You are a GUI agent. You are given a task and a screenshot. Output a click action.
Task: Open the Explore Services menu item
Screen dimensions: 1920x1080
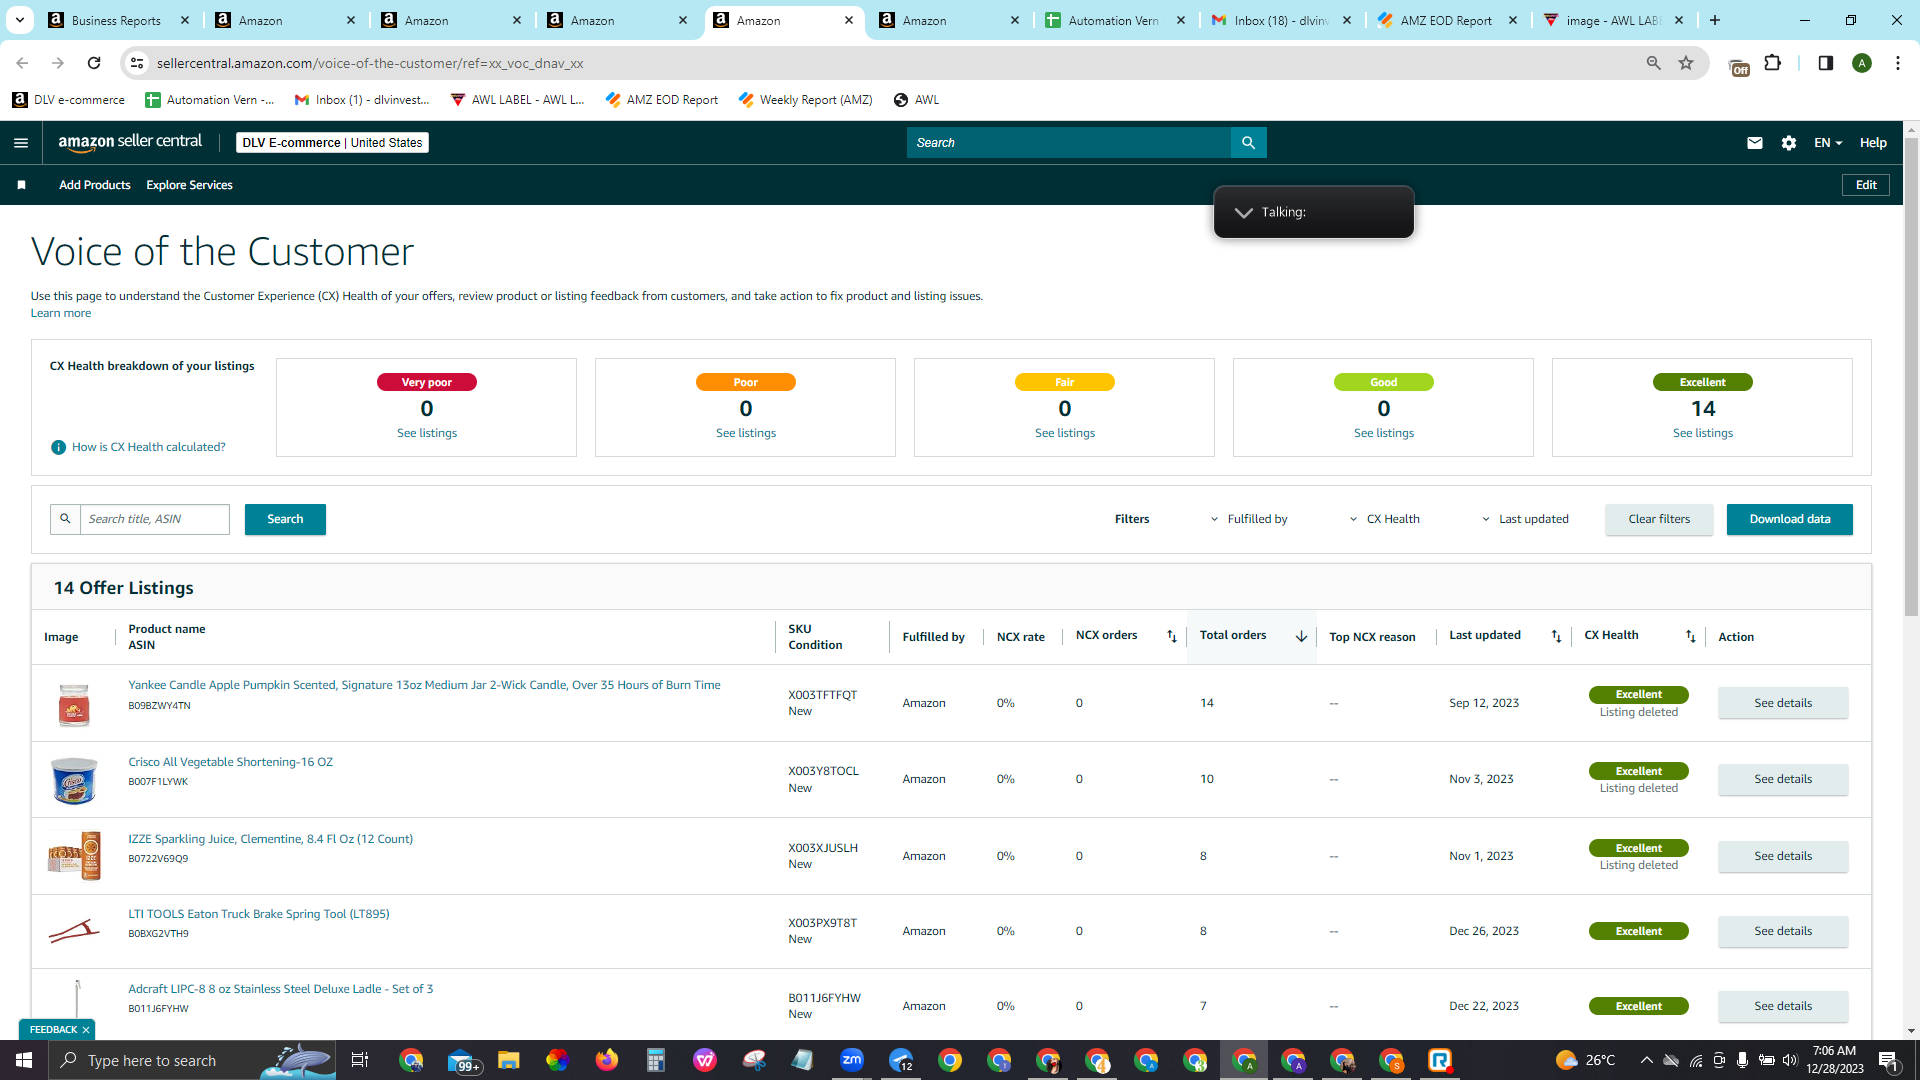click(x=189, y=185)
